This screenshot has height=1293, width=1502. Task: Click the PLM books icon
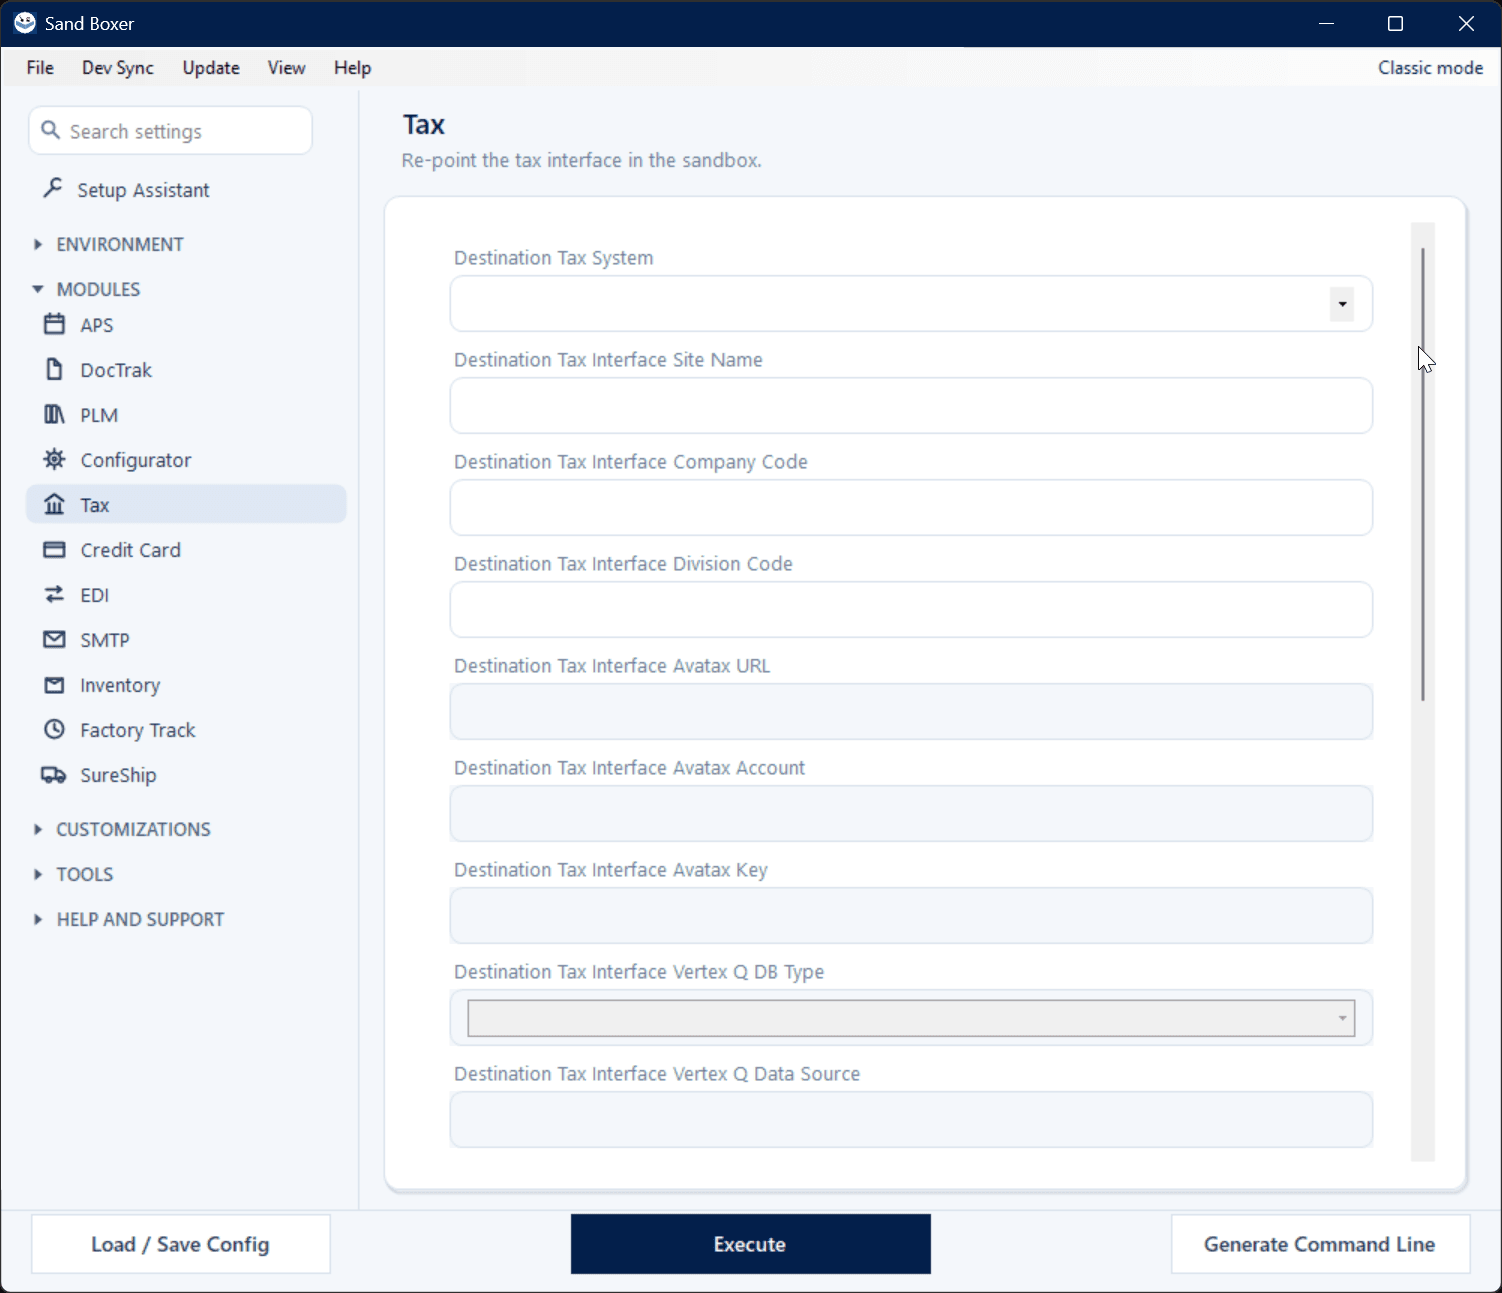click(x=54, y=414)
